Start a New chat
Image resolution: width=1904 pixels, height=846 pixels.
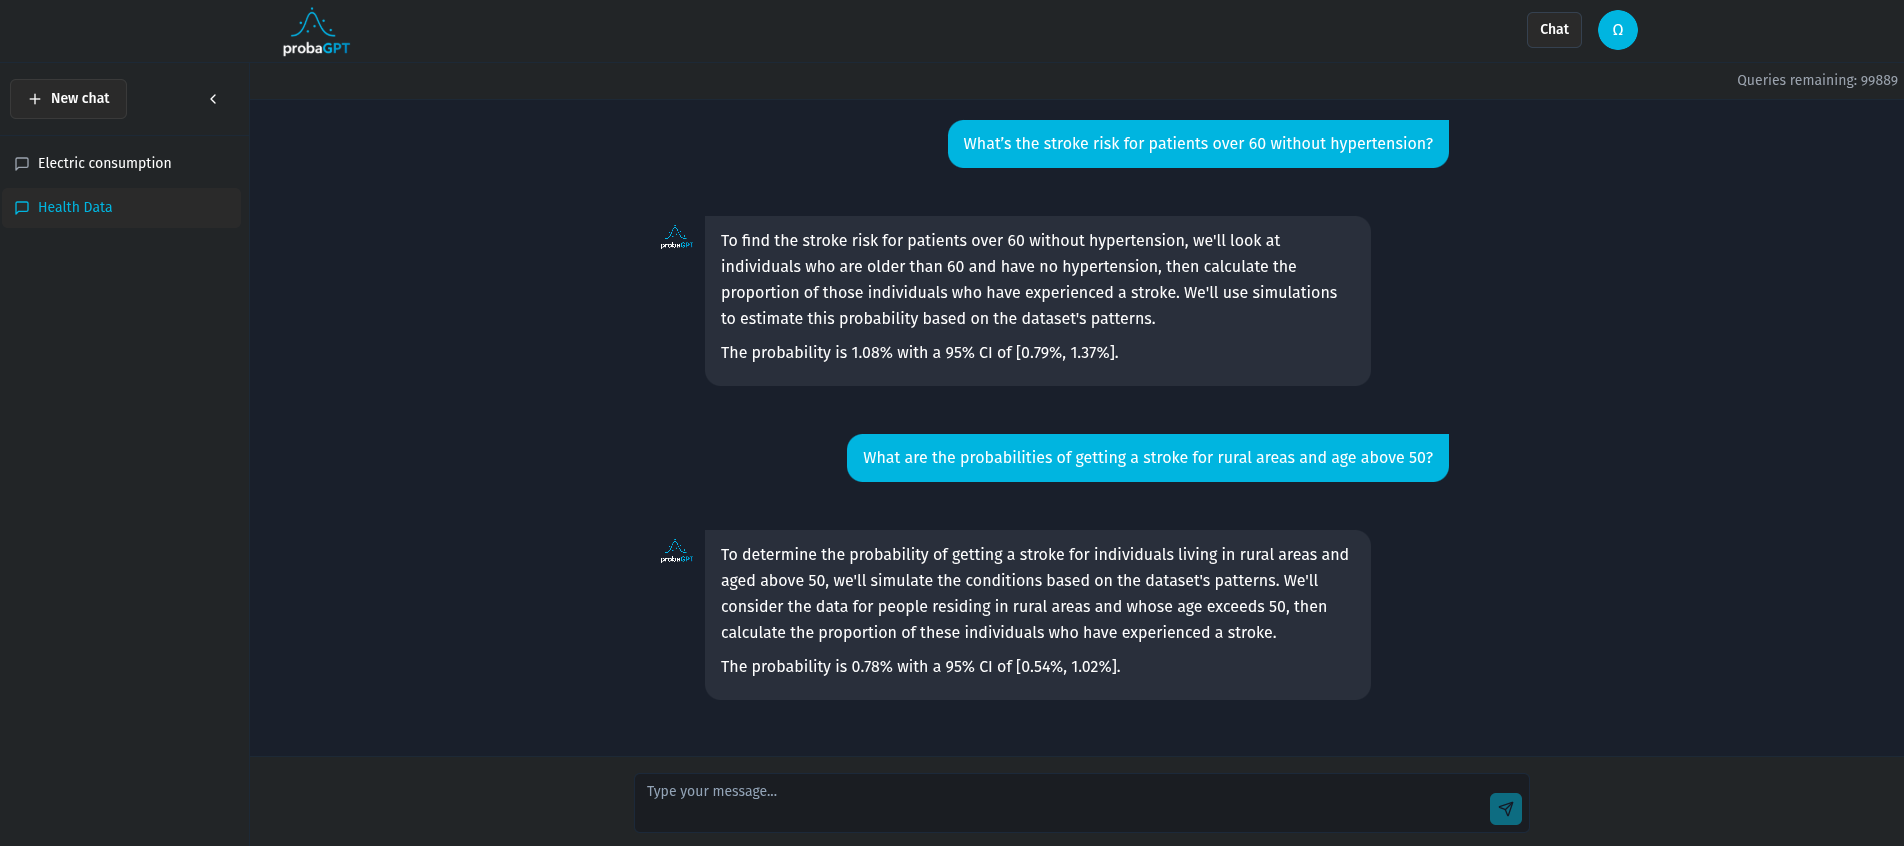pos(68,99)
